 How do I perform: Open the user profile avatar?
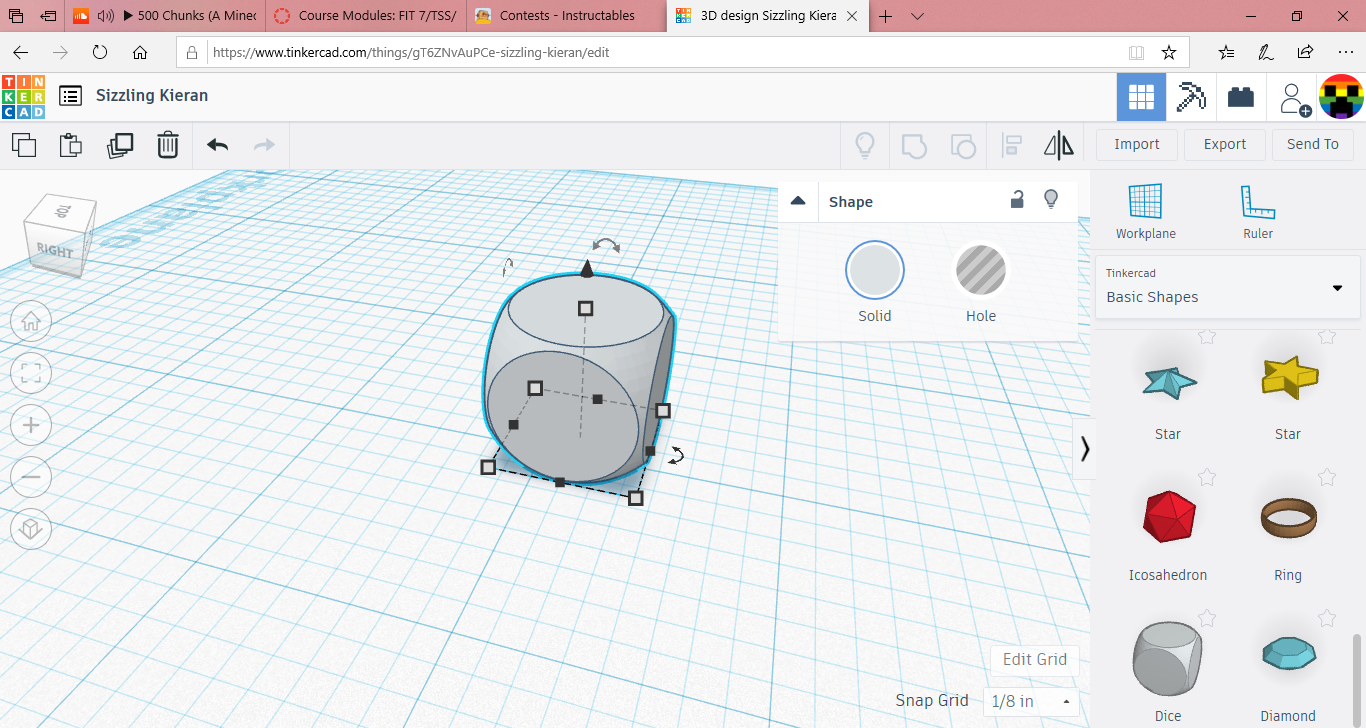click(x=1341, y=97)
